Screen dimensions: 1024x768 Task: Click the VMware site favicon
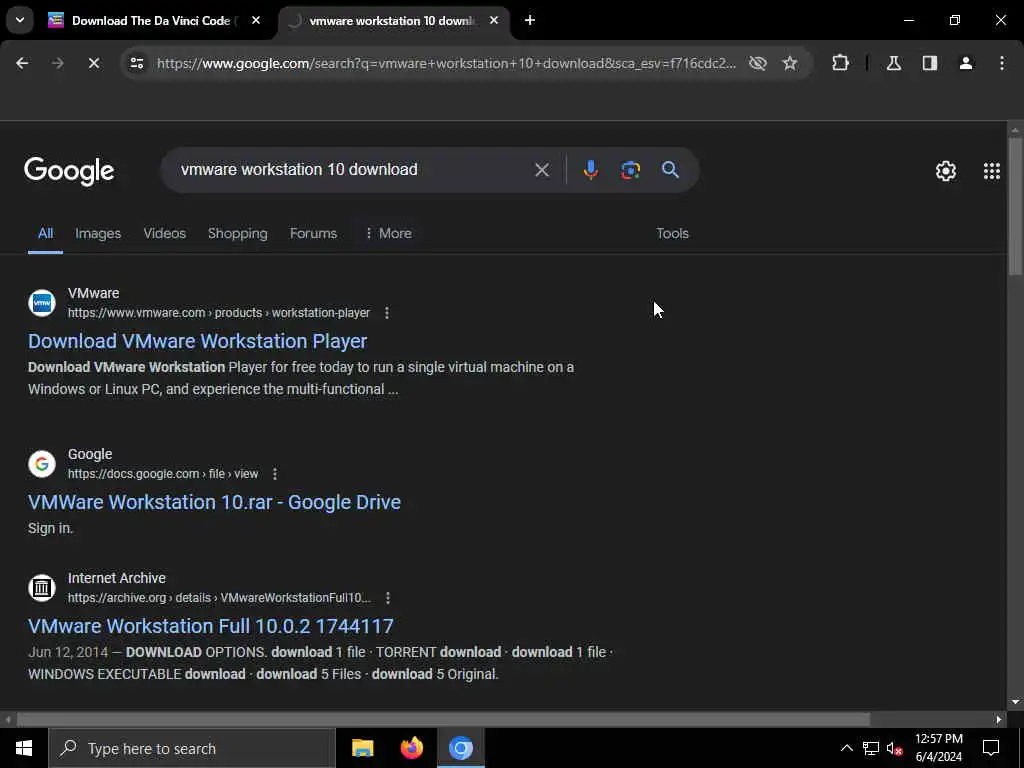pyautogui.click(x=42, y=303)
